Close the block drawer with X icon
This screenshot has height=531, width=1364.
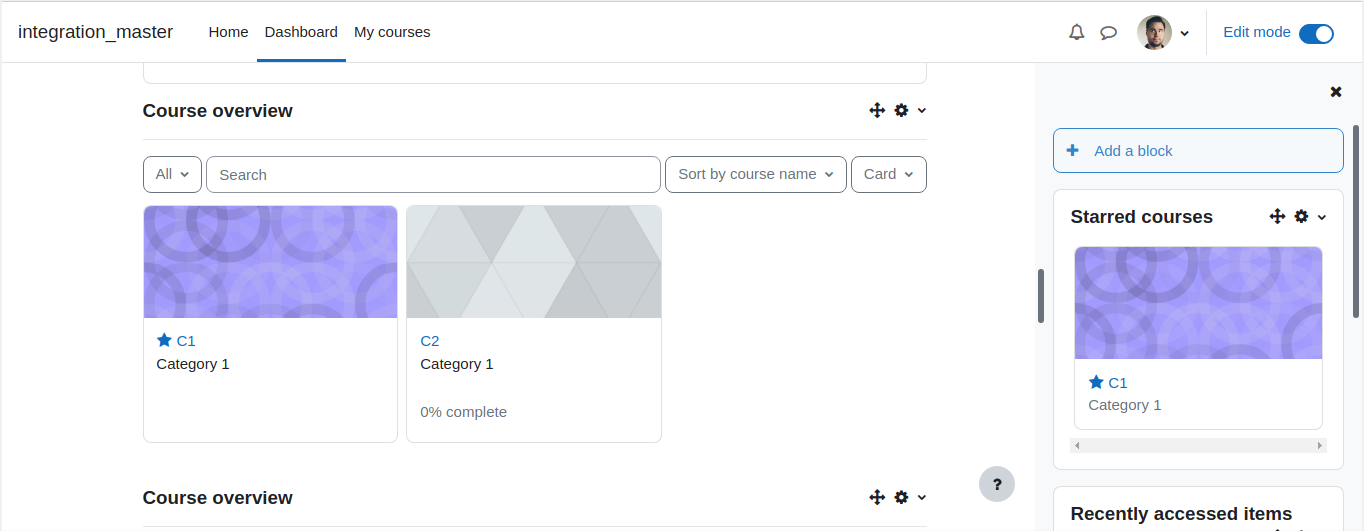click(x=1335, y=92)
